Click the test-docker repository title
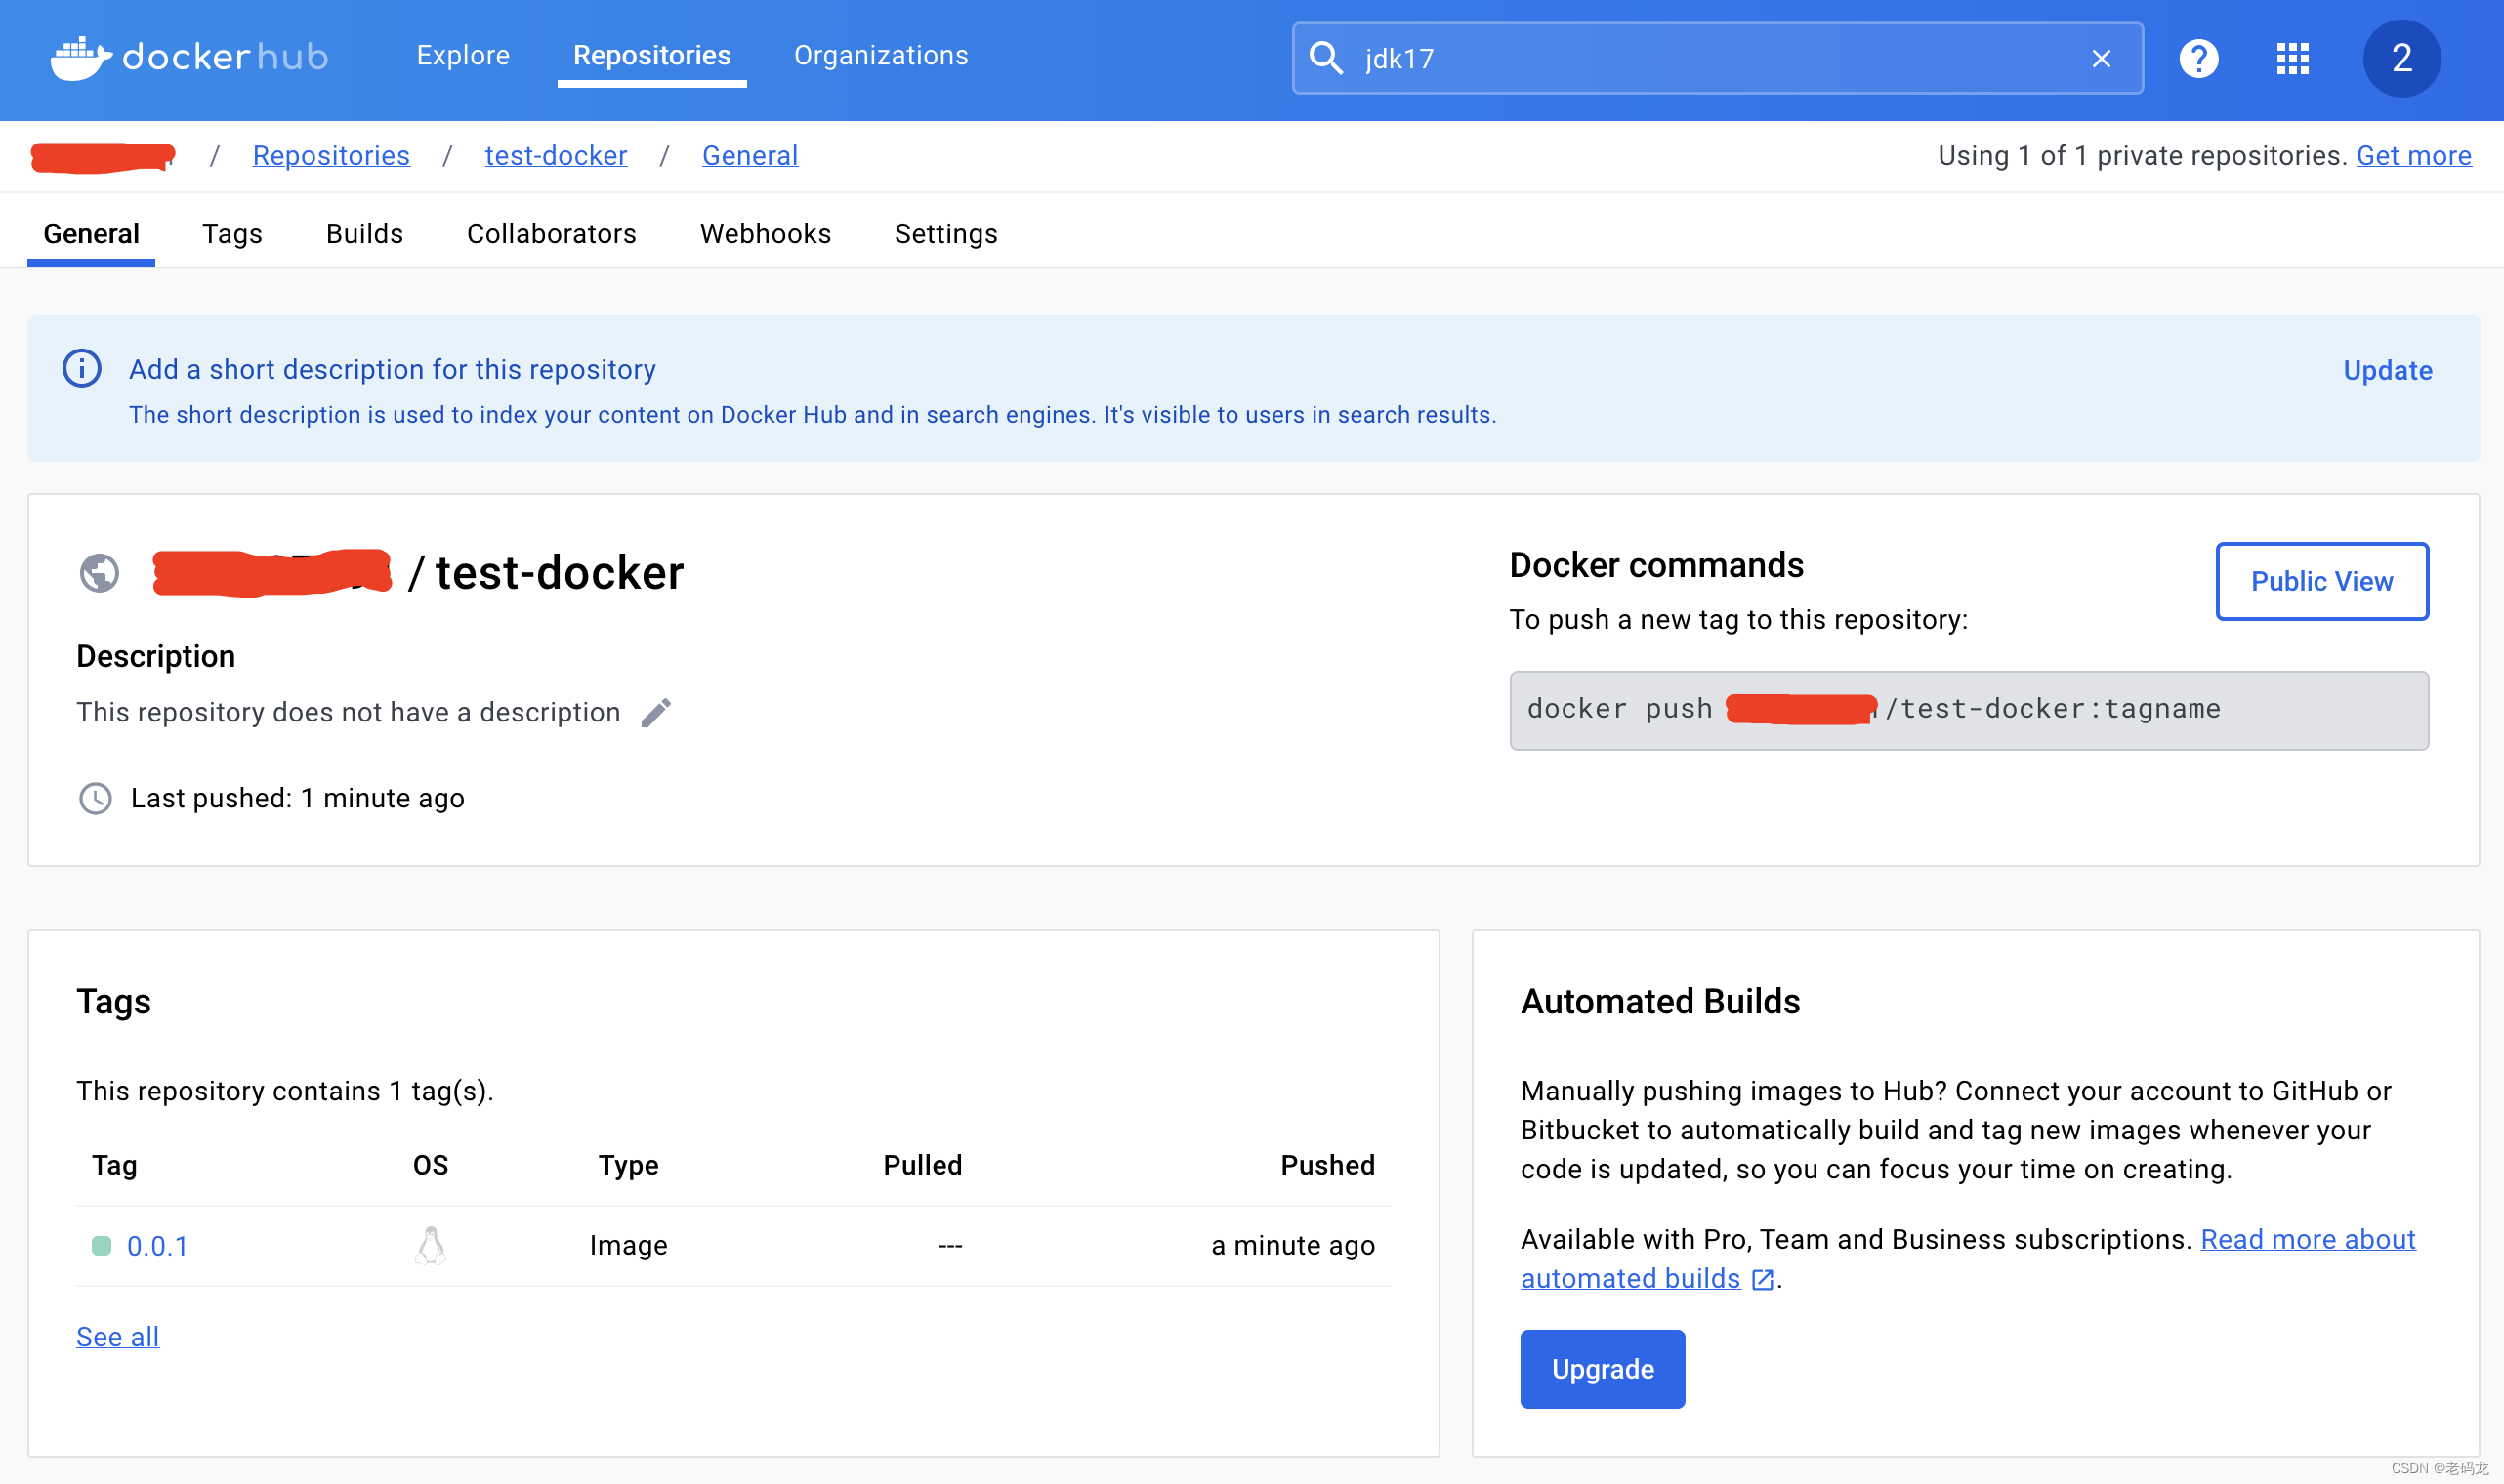The width and height of the screenshot is (2504, 1484). (x=559, y=573)
